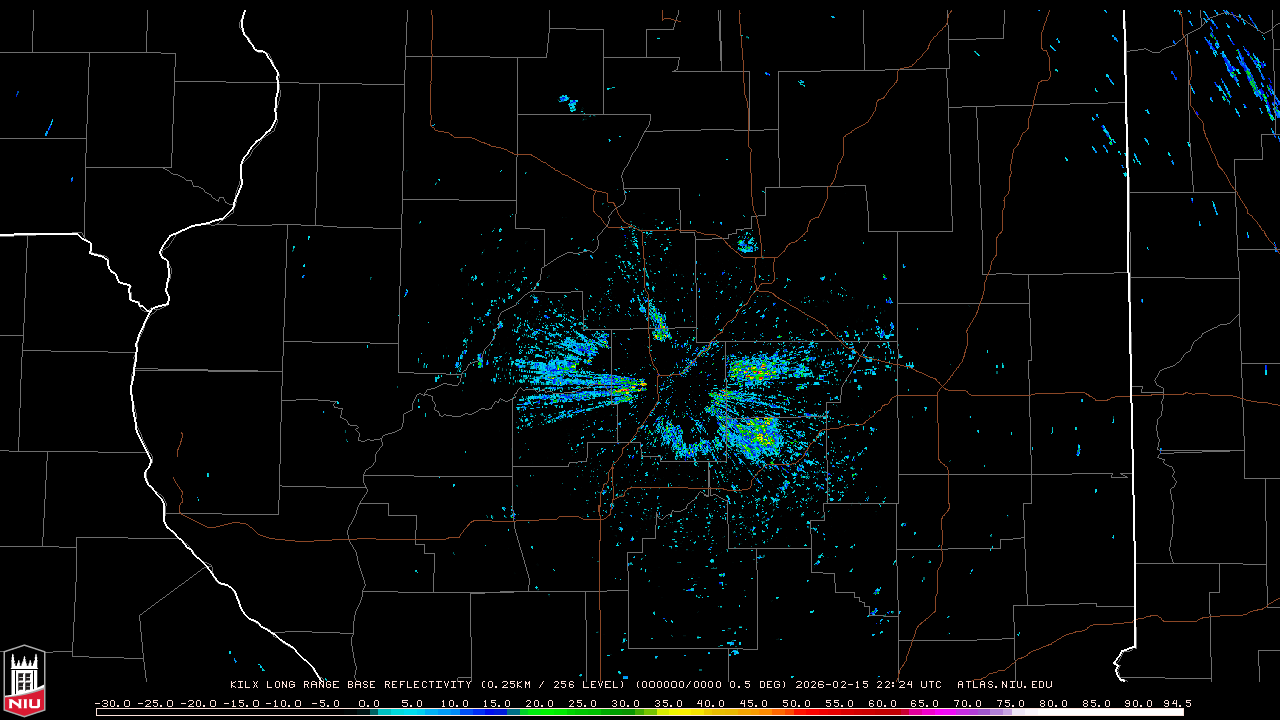
Task: Click the (0.25KM / 256 LEVEL) text
Action: click(553, 685)
